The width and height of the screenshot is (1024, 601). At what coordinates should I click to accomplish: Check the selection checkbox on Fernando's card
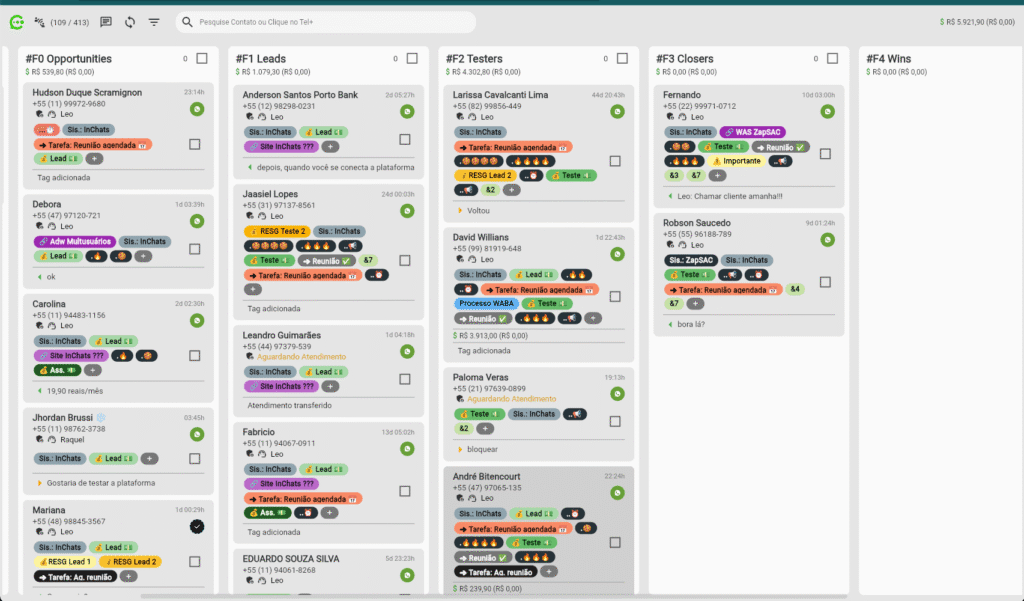pyautogui.click(x=825, y=153)
